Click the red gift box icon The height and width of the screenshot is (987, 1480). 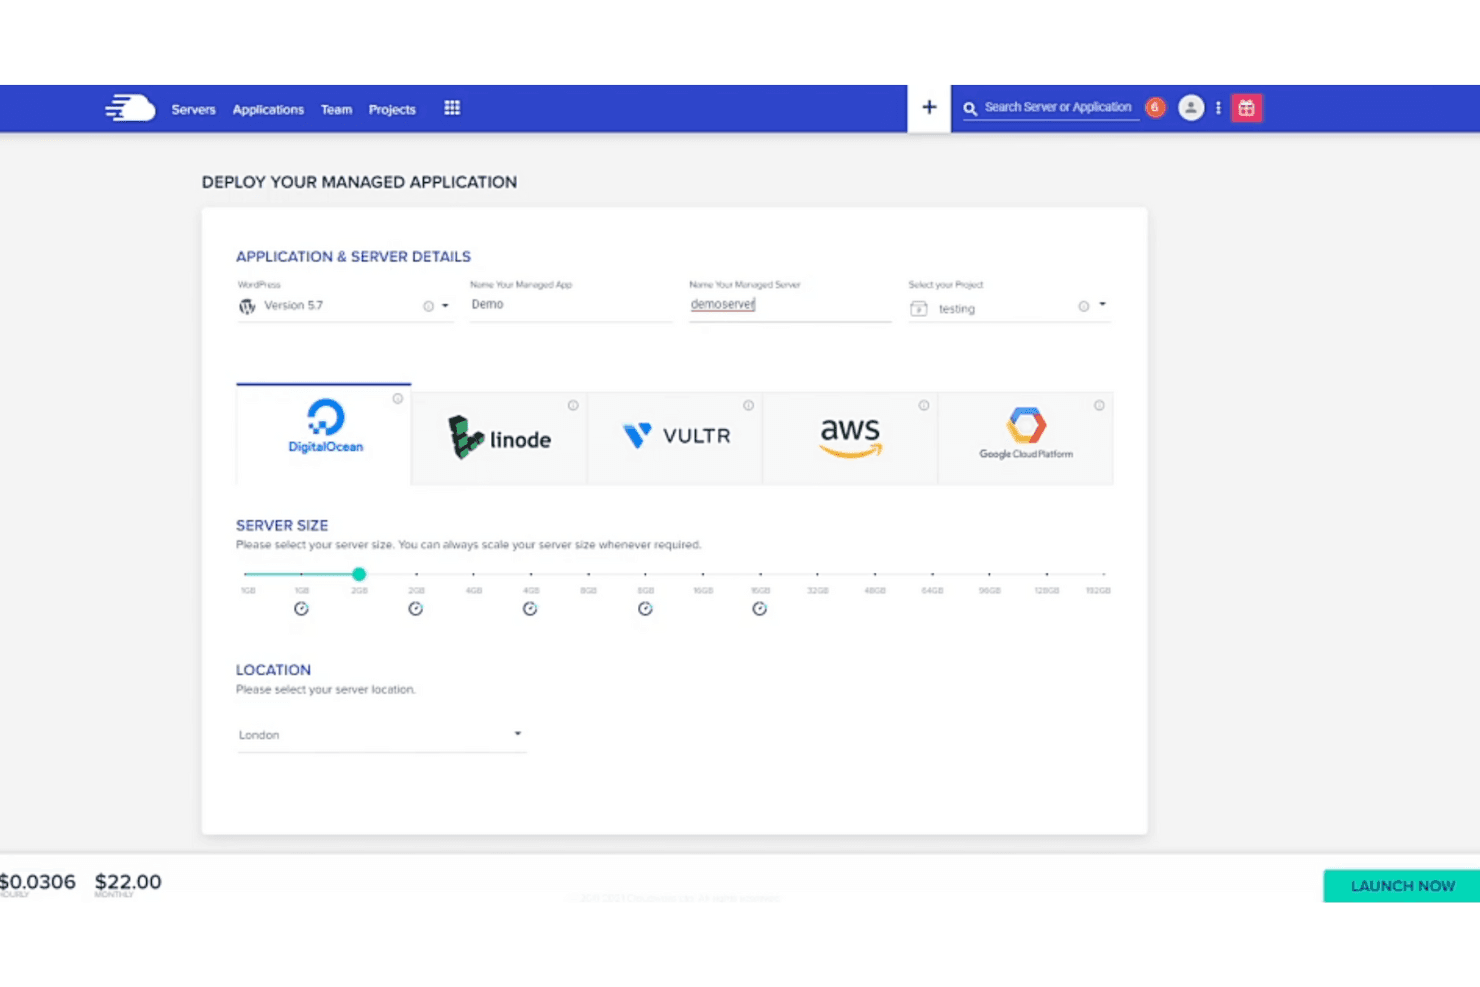tap(1246, 108)
